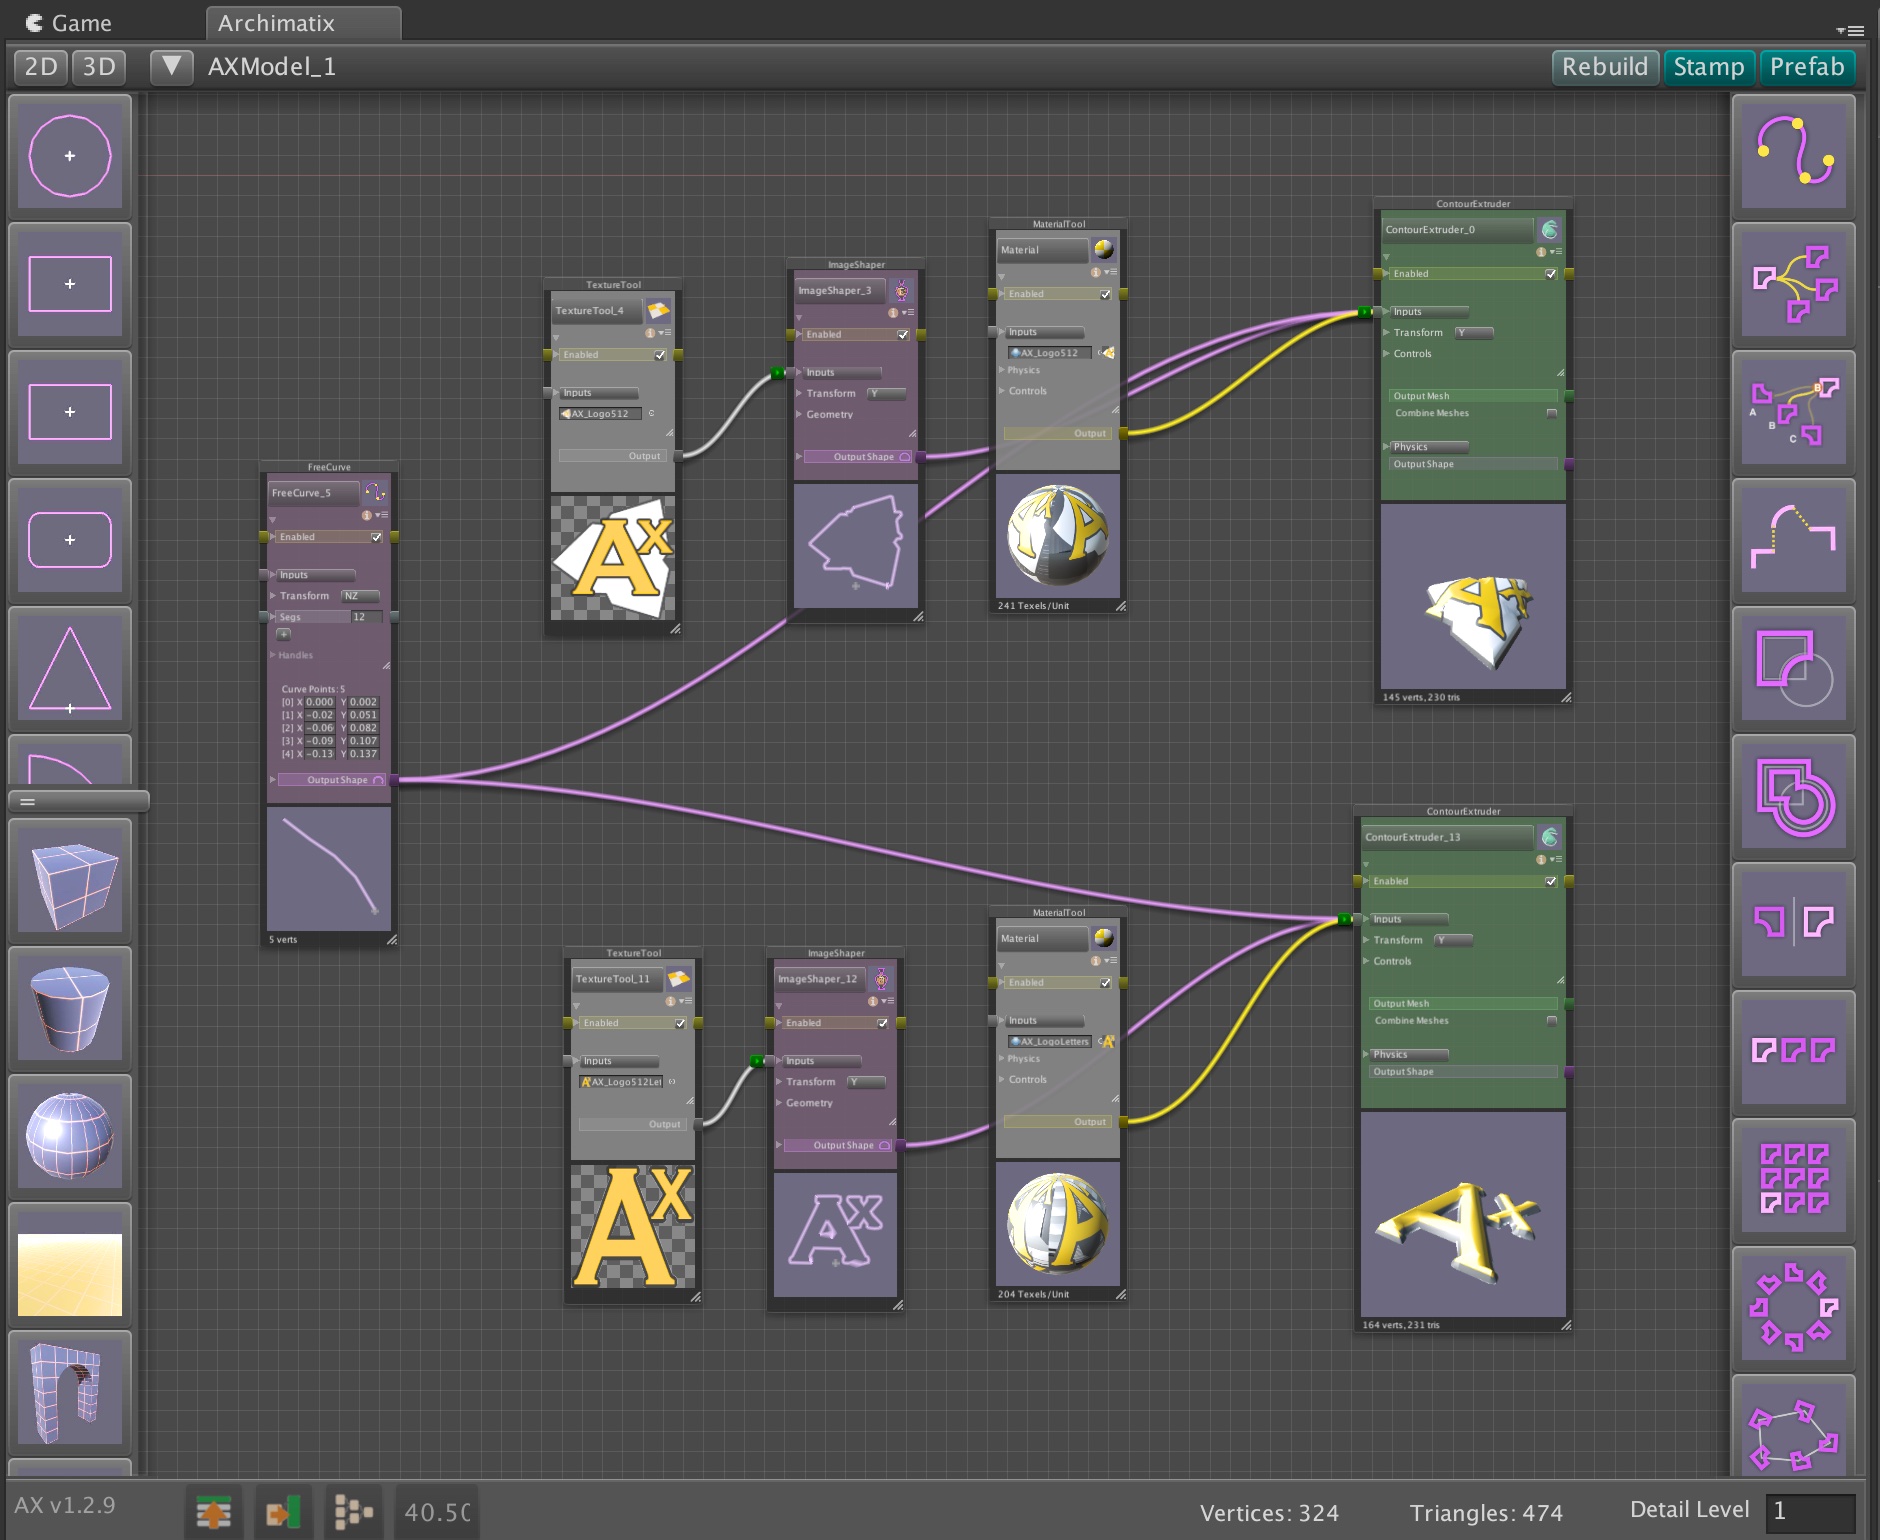Open the AXModel_1 dropdown arrow
The width and height of the screenshot is (1880, 1540).
171,67
